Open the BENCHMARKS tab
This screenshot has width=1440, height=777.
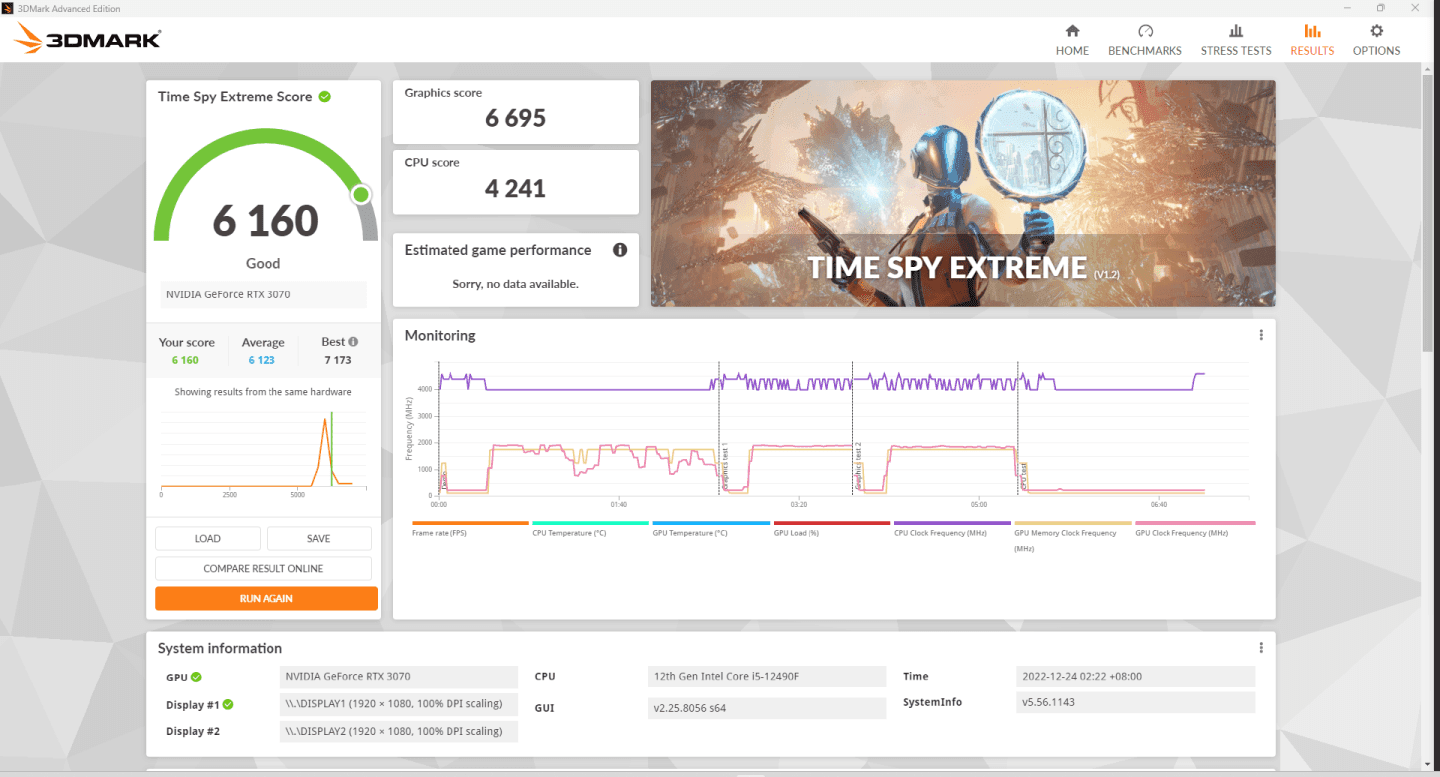pyautogui.click(x=1144, y=40)
